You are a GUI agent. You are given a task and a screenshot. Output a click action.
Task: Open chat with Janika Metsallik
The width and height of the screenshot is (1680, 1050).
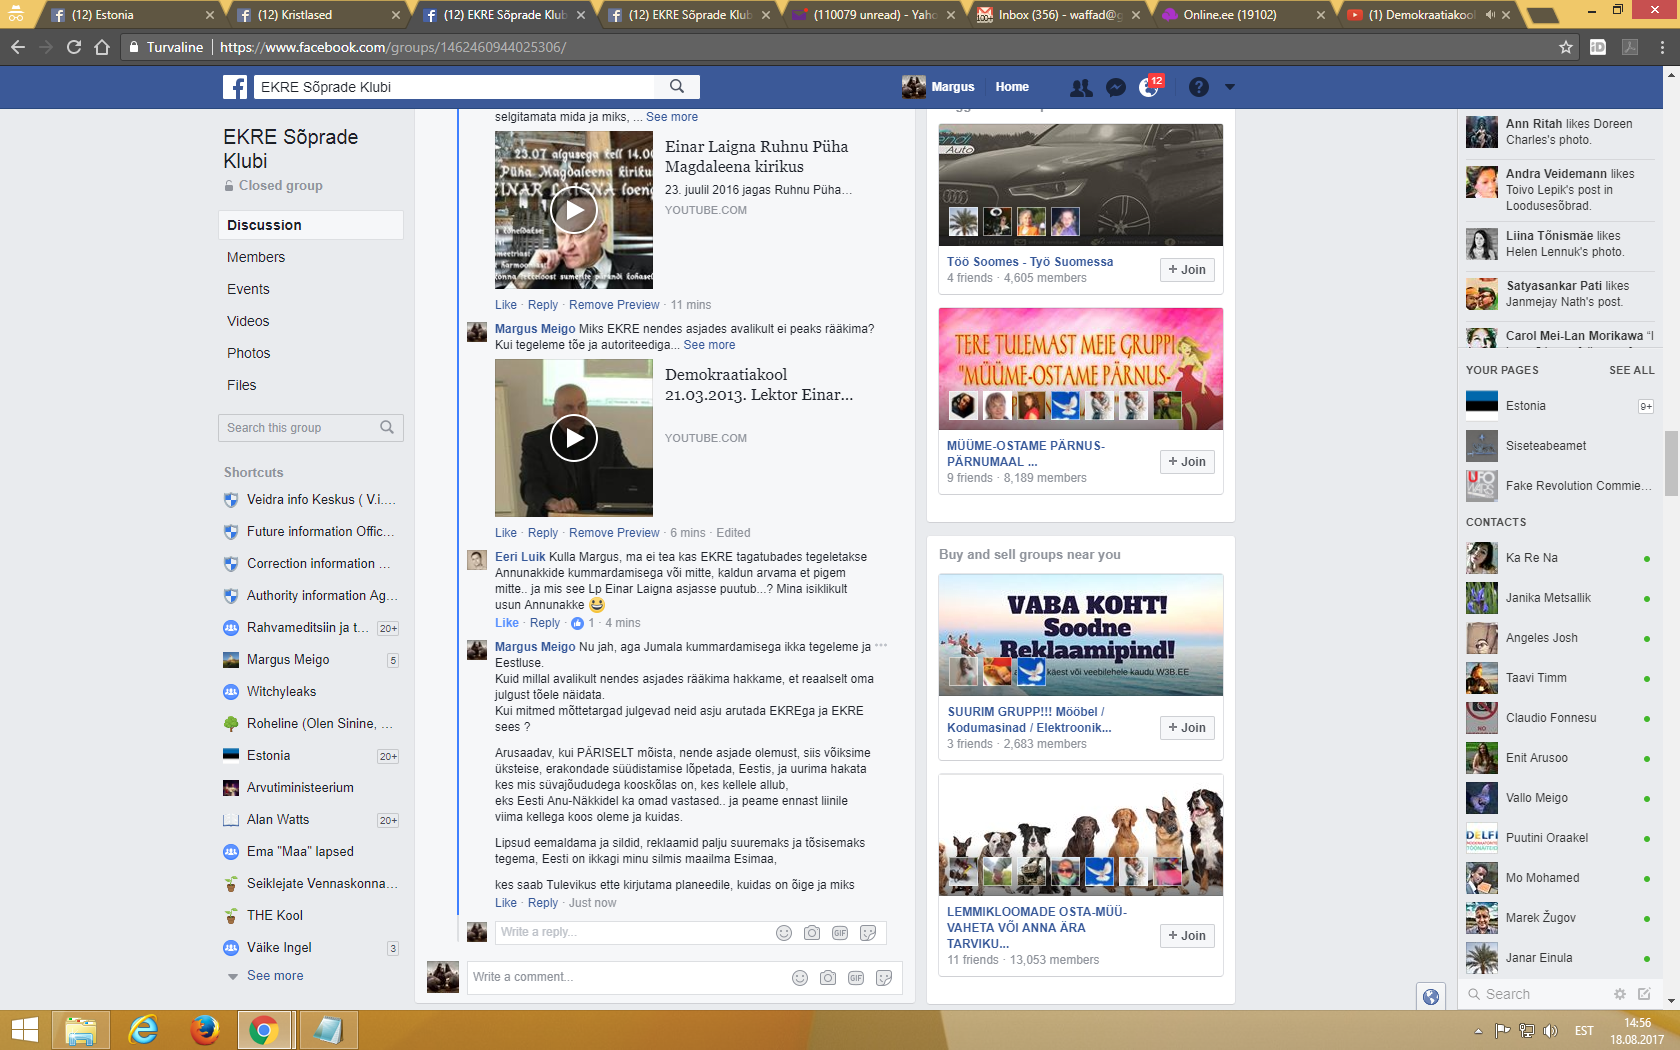point(1558,598)
